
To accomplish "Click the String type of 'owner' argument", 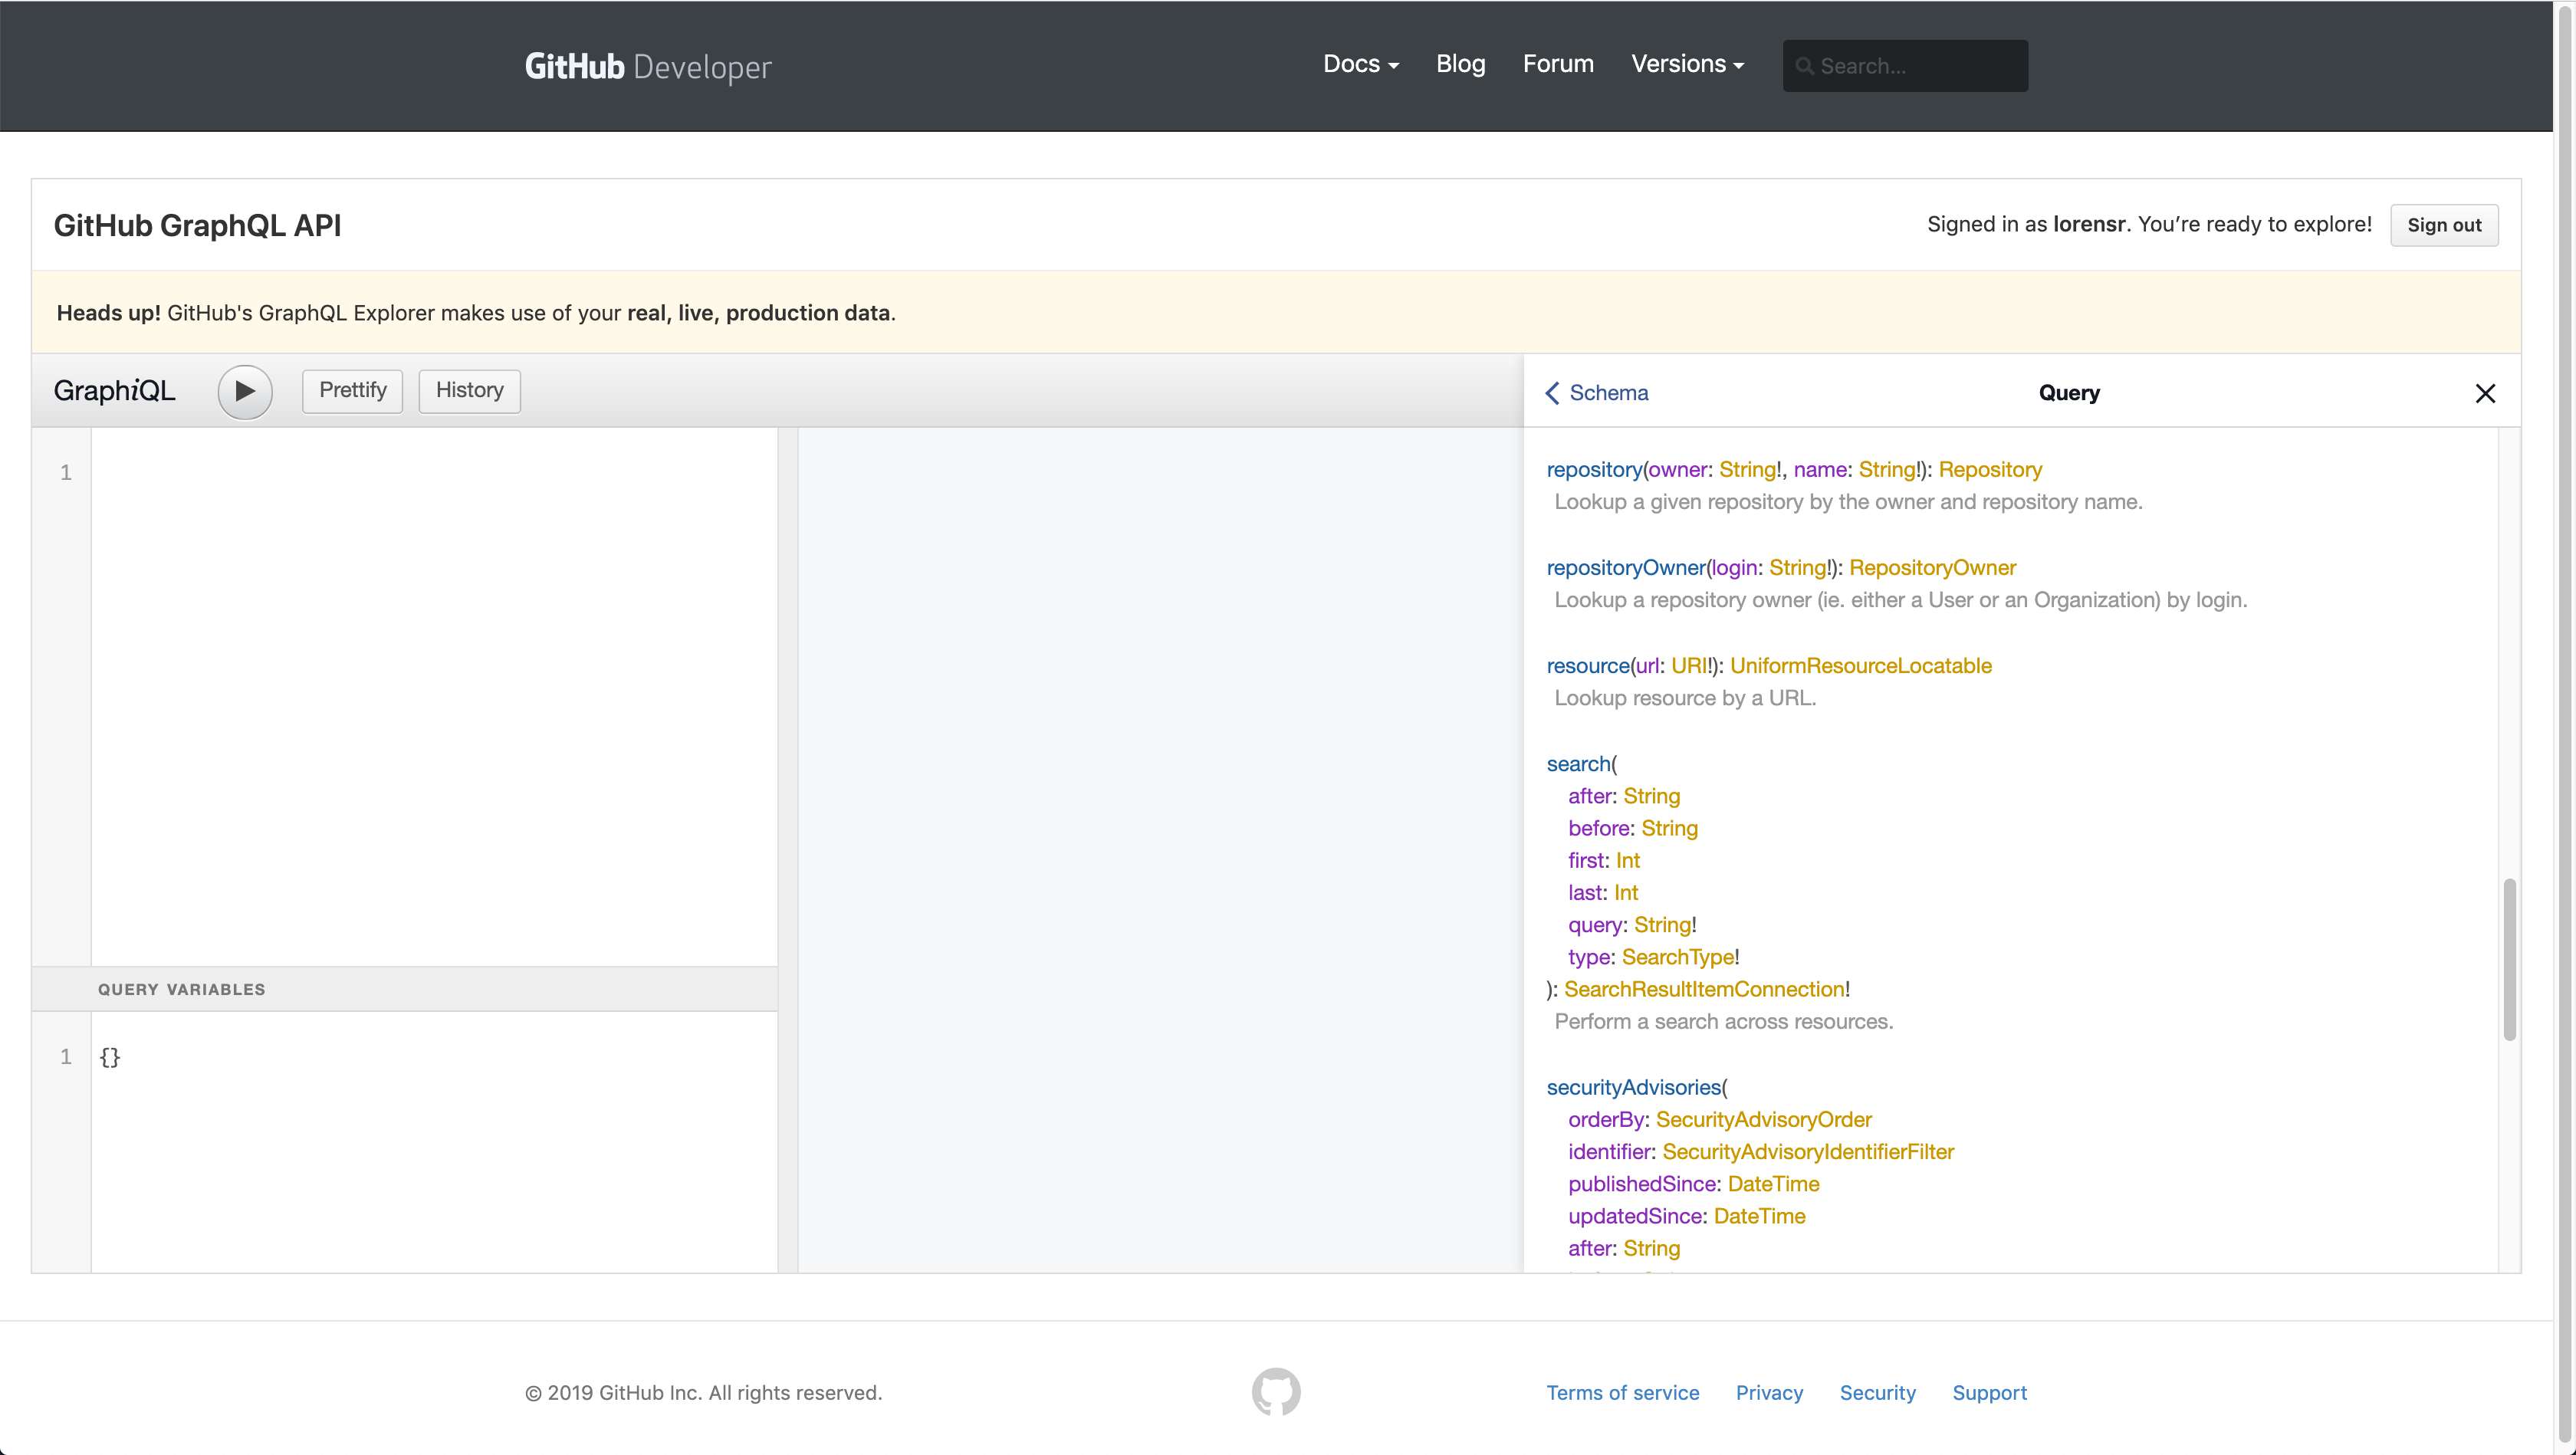I will tap(1747, 470).
